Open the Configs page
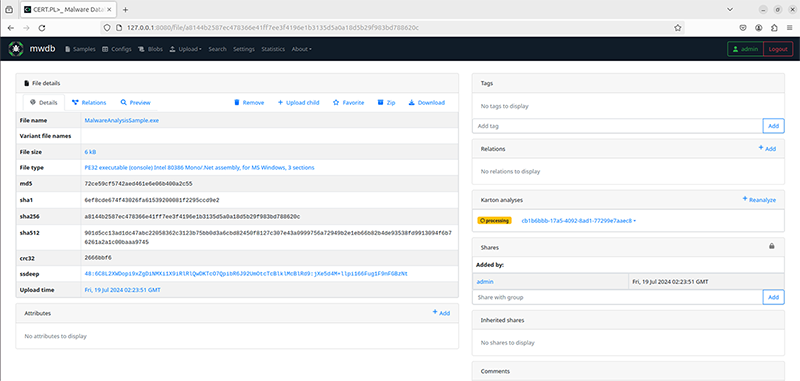Viewport: 800px width, 381px height. pos(117,49)
